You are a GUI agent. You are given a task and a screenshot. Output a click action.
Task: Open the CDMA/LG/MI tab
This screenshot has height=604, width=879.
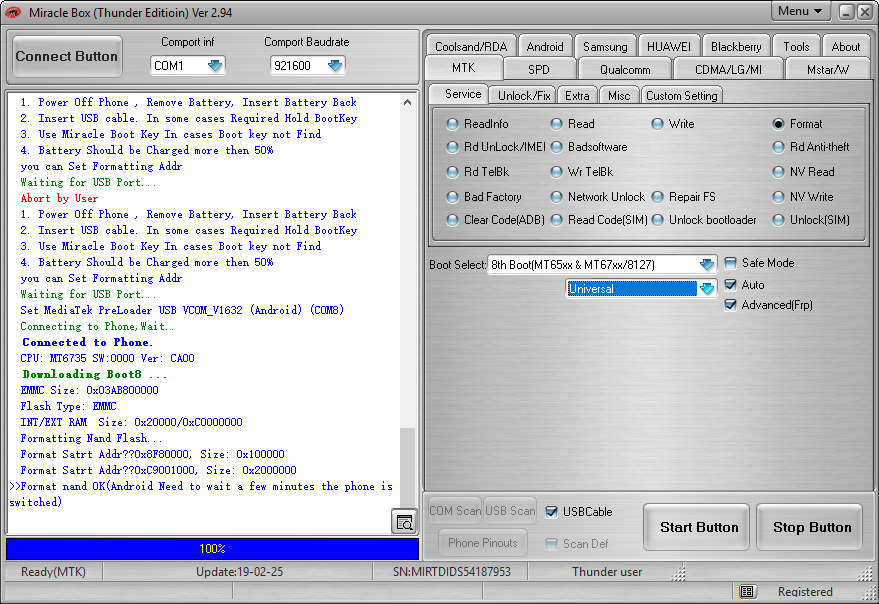728,70
